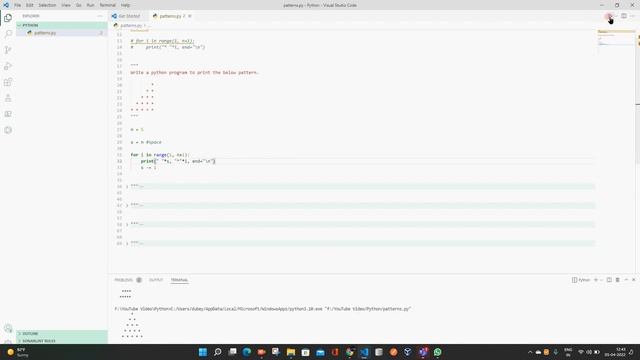The height and width of the screenshot is (360, 640).
Task: Split the terminal panel
Action: pos(609,280)
